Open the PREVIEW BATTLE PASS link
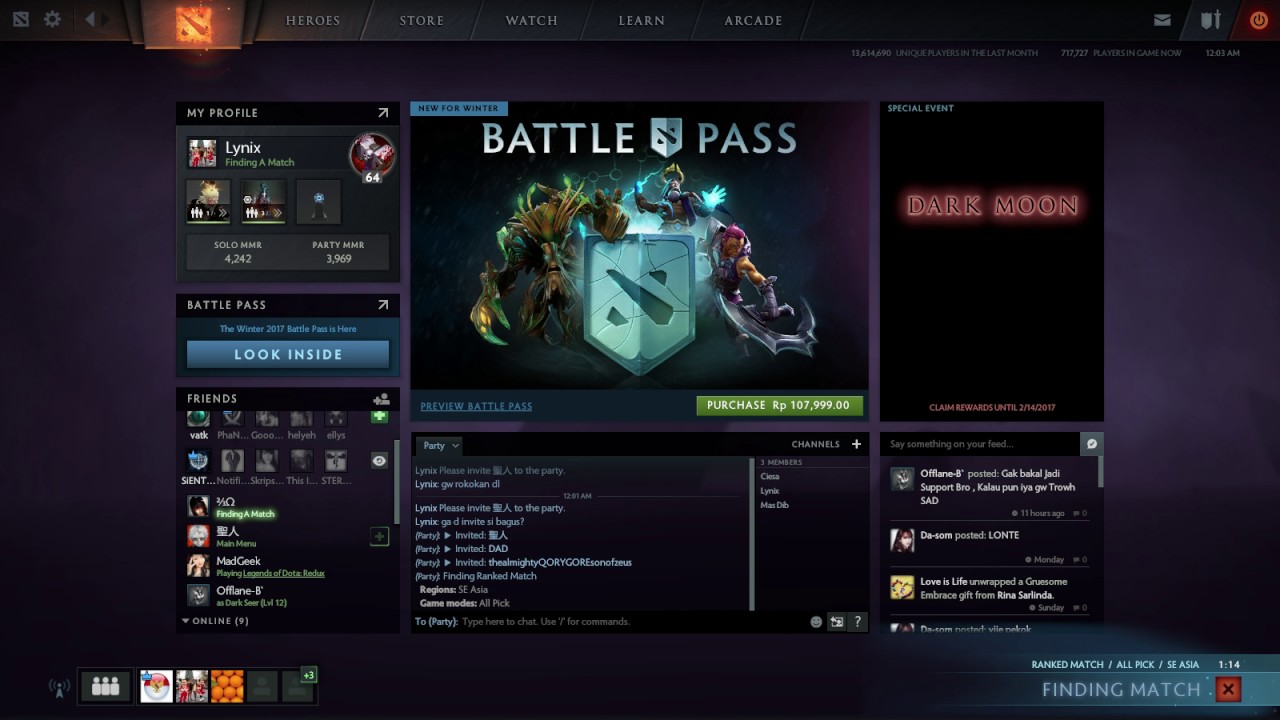 point(476,406)
